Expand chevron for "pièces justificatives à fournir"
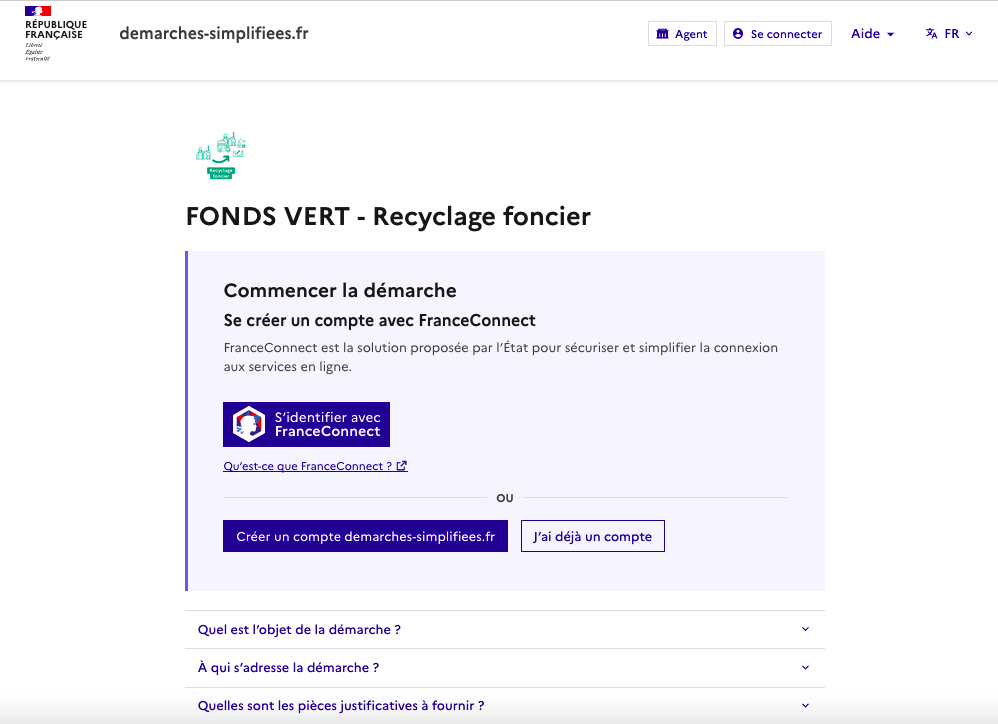This screenshot has height=724, width=998. (805, 706)
